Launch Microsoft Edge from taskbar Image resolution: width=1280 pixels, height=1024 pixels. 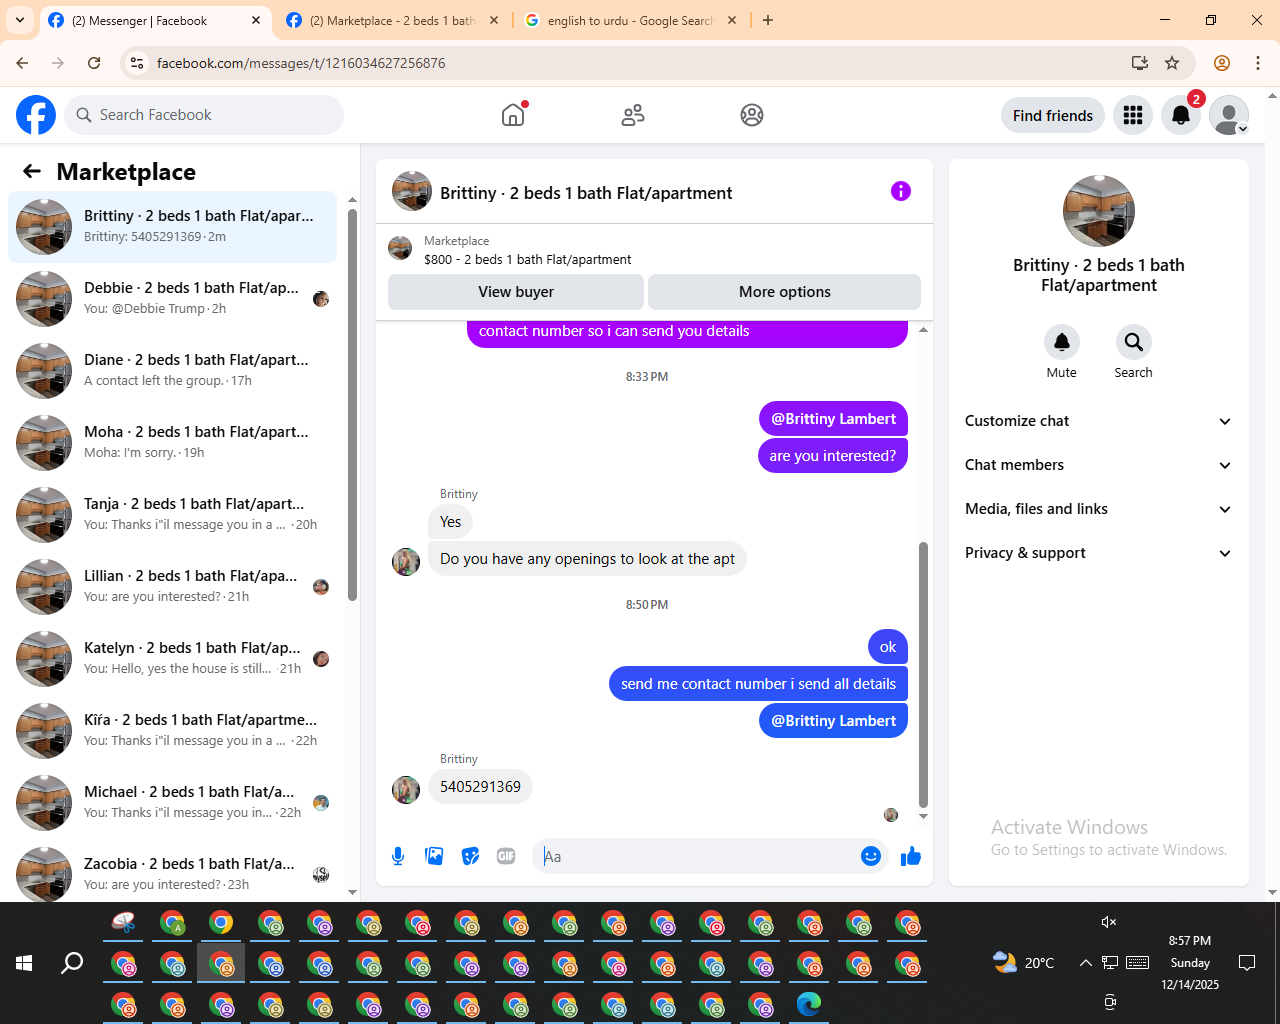coord(809,1003)
